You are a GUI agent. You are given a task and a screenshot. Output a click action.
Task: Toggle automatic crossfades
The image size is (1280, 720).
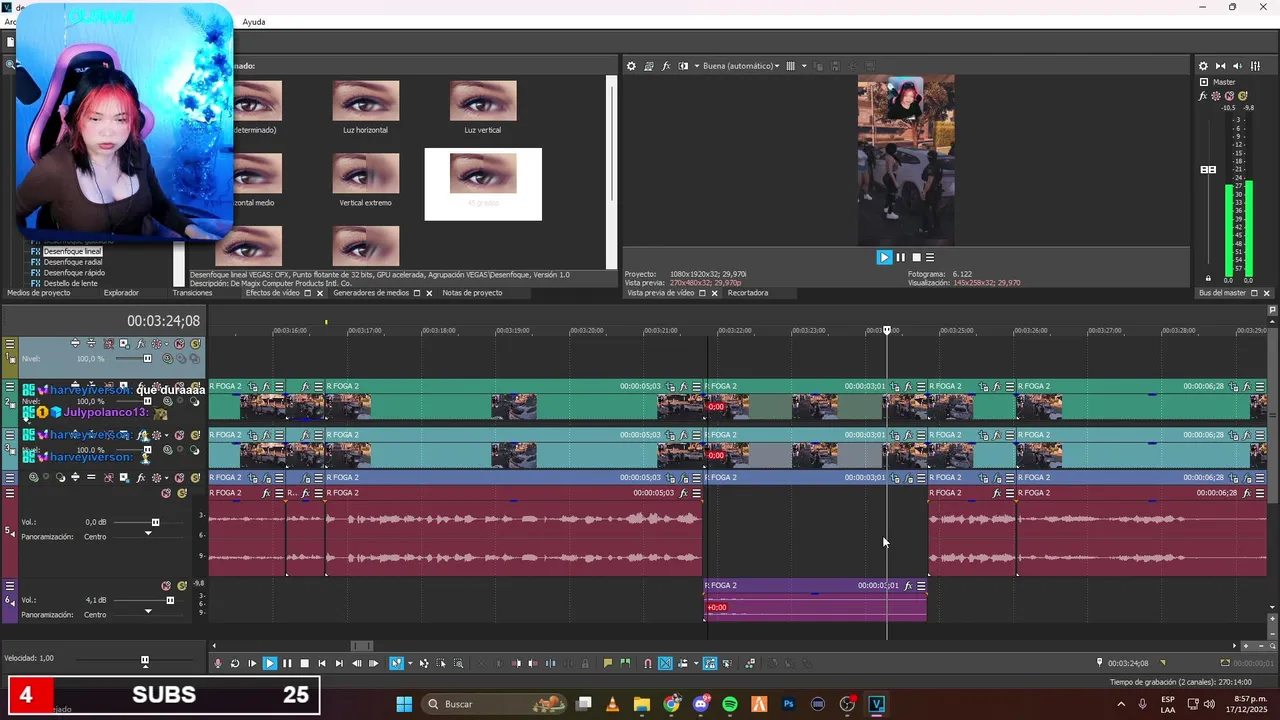click(x=665, y=663)
